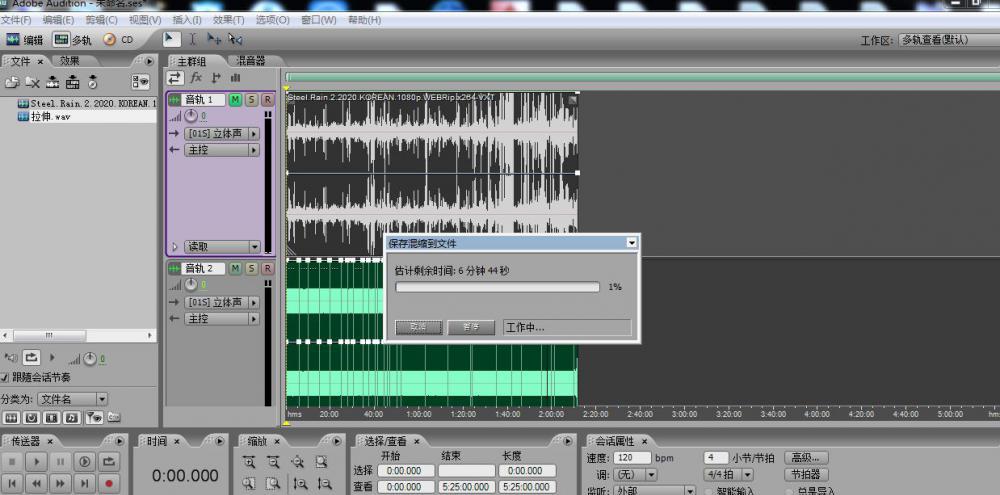
Task: Show the EQ controls in Main panel
Action: (235, 78)
